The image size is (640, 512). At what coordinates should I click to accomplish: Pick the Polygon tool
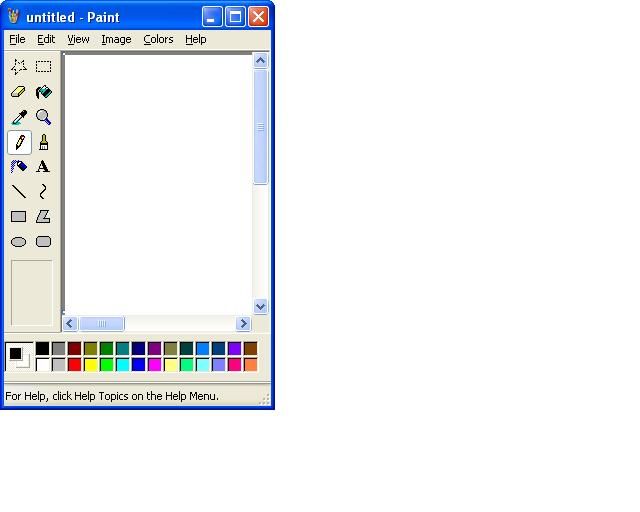43,216
